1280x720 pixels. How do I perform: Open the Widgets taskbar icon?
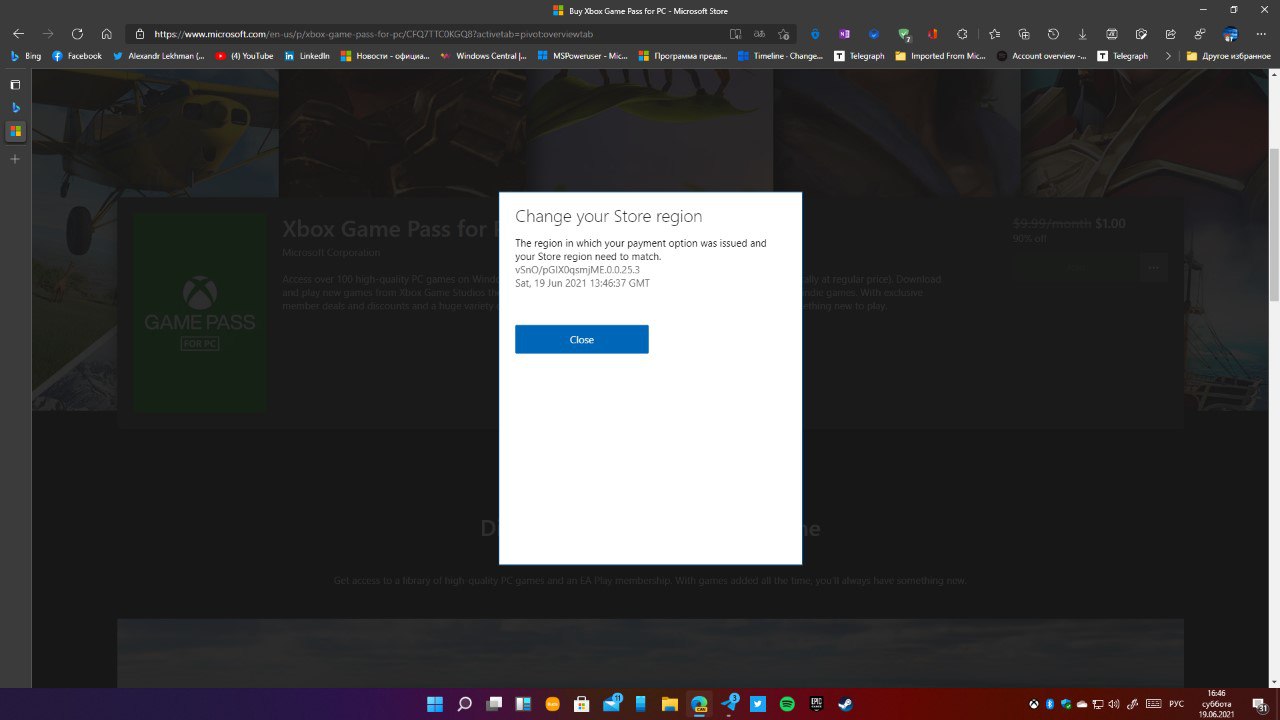523,704
